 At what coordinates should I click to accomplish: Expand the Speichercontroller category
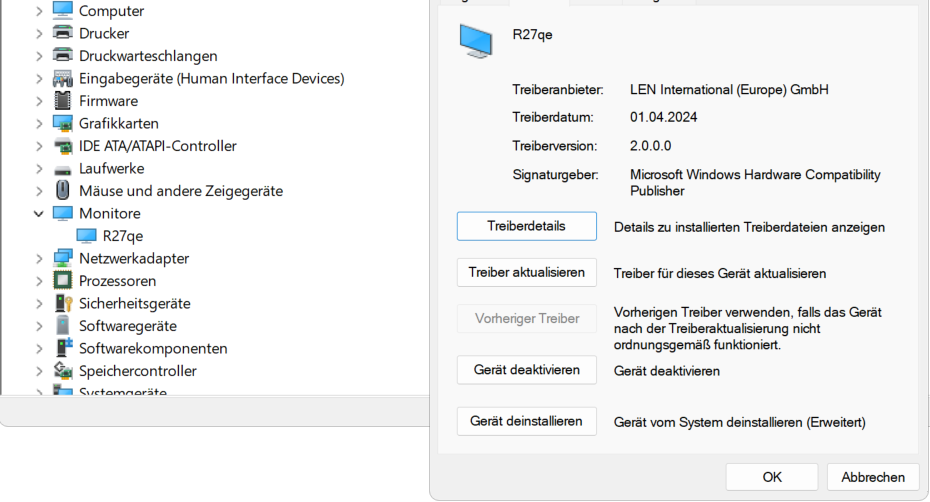point(38,371)
